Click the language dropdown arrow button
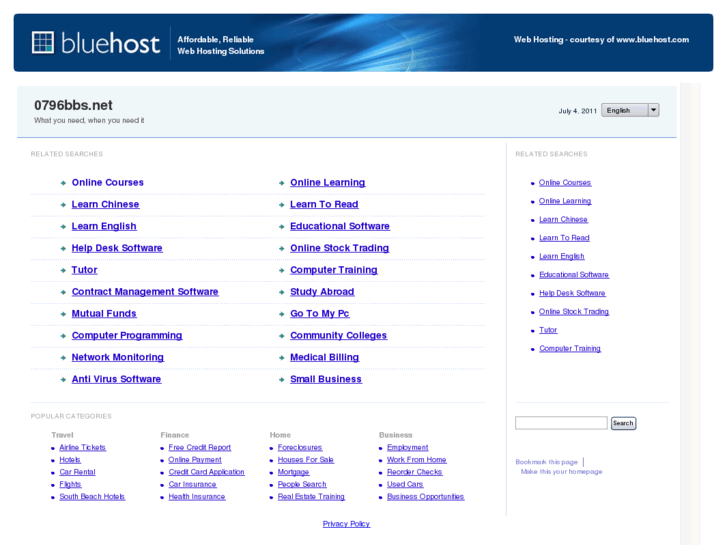This screenshot has height=545, width=727. (653, 110)
